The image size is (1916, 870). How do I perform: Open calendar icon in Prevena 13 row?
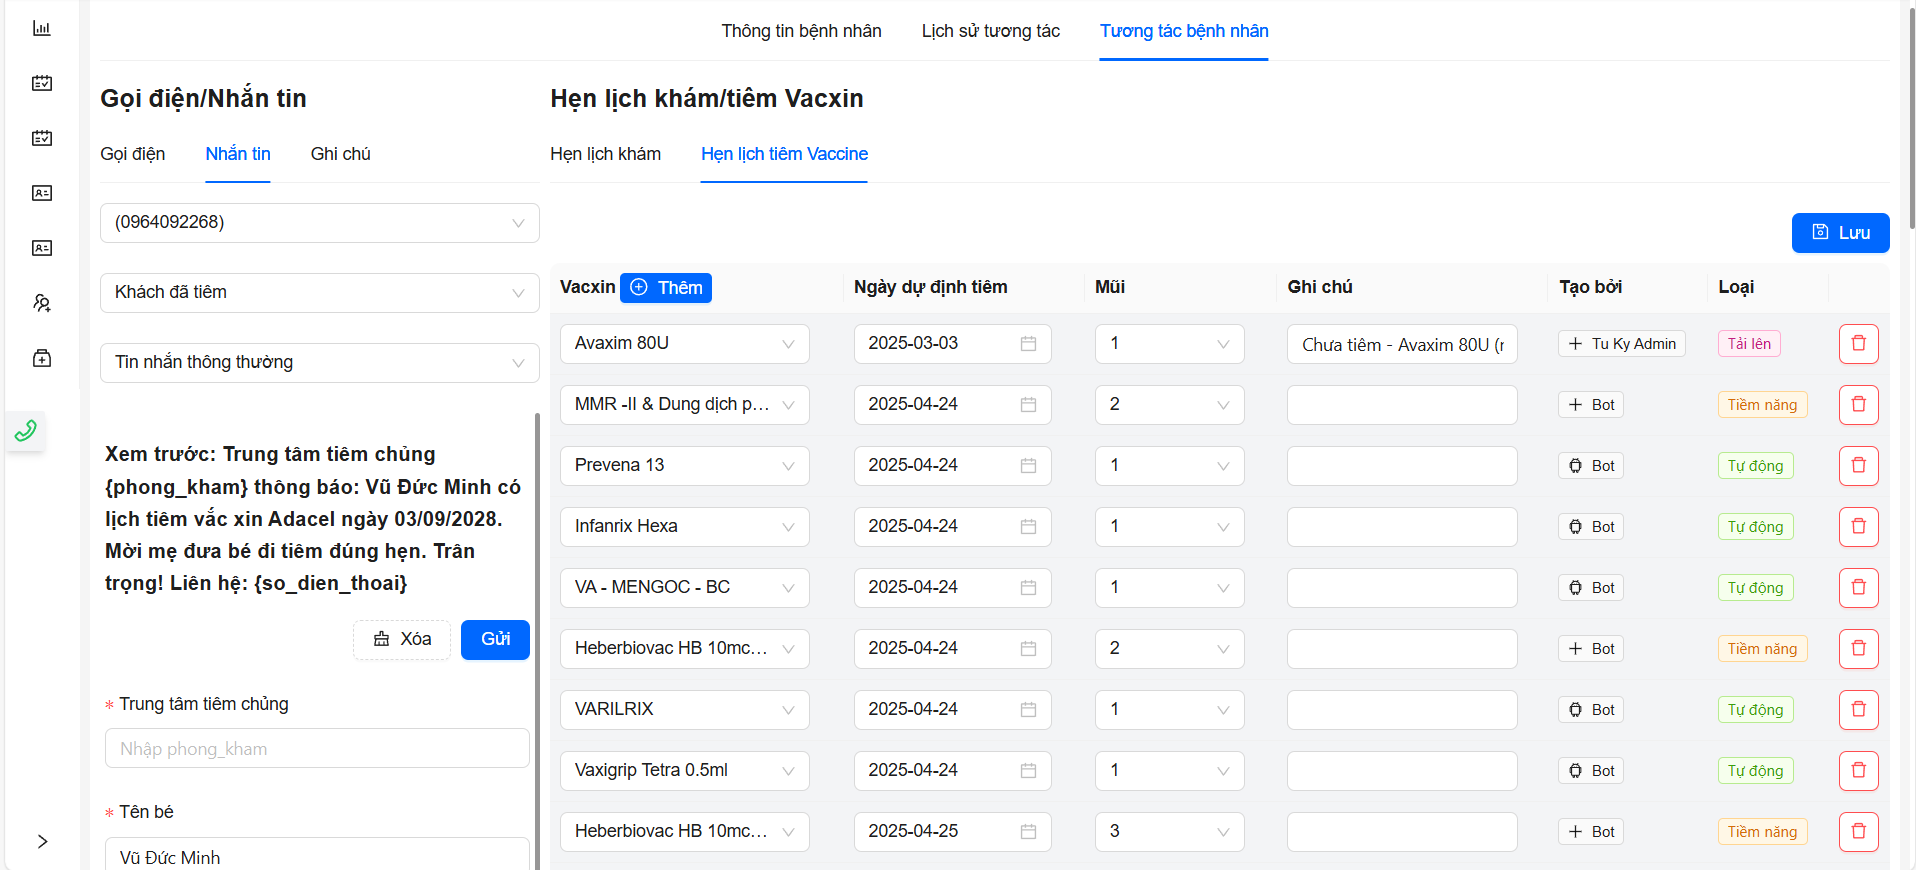click(1028, 466)
